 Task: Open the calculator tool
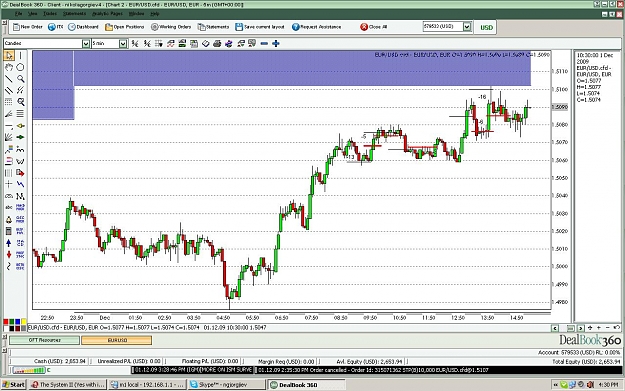[x=9, y=231]
